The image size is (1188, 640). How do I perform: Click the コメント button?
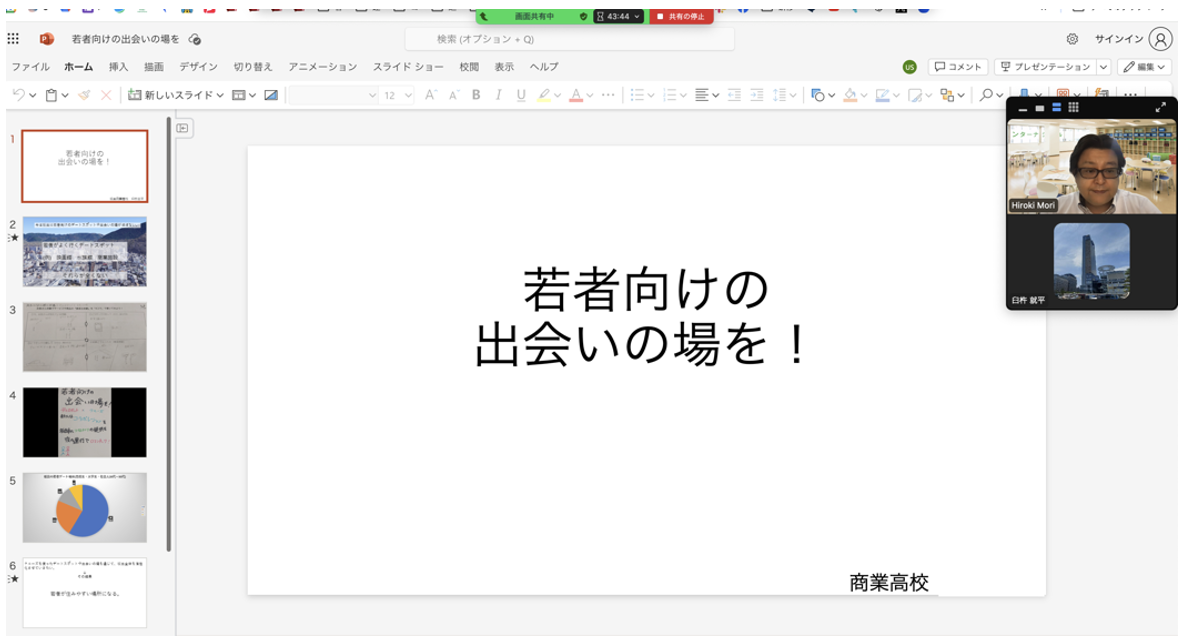click(x=957, y=67)
